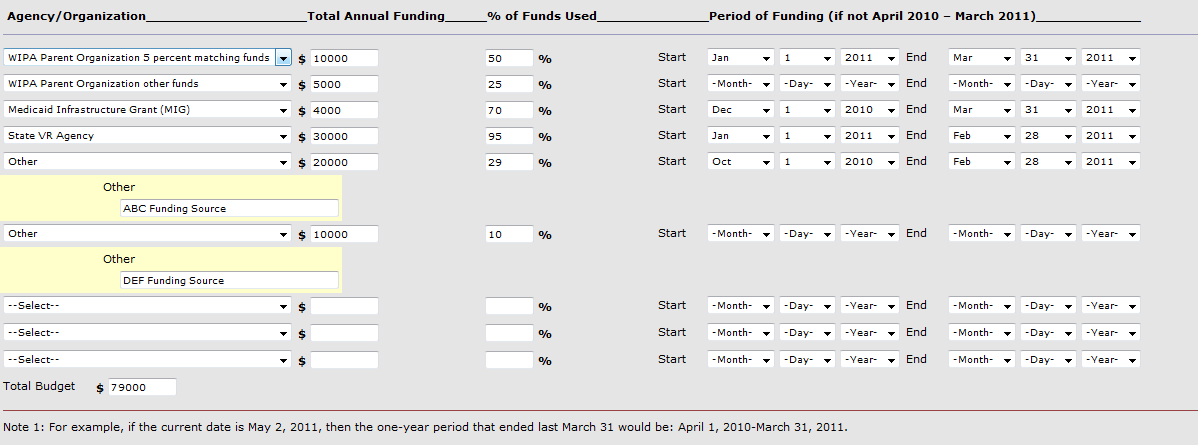The width and height of the screenshot is (1198, 445).
Task: Click the percent used field showing 70
Action: 508,110
